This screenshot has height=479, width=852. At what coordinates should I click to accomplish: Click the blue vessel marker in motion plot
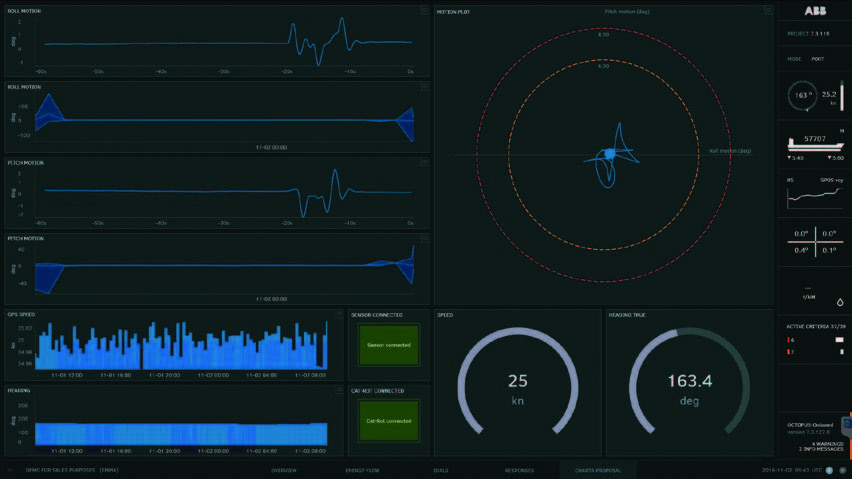tap(605, 154)
